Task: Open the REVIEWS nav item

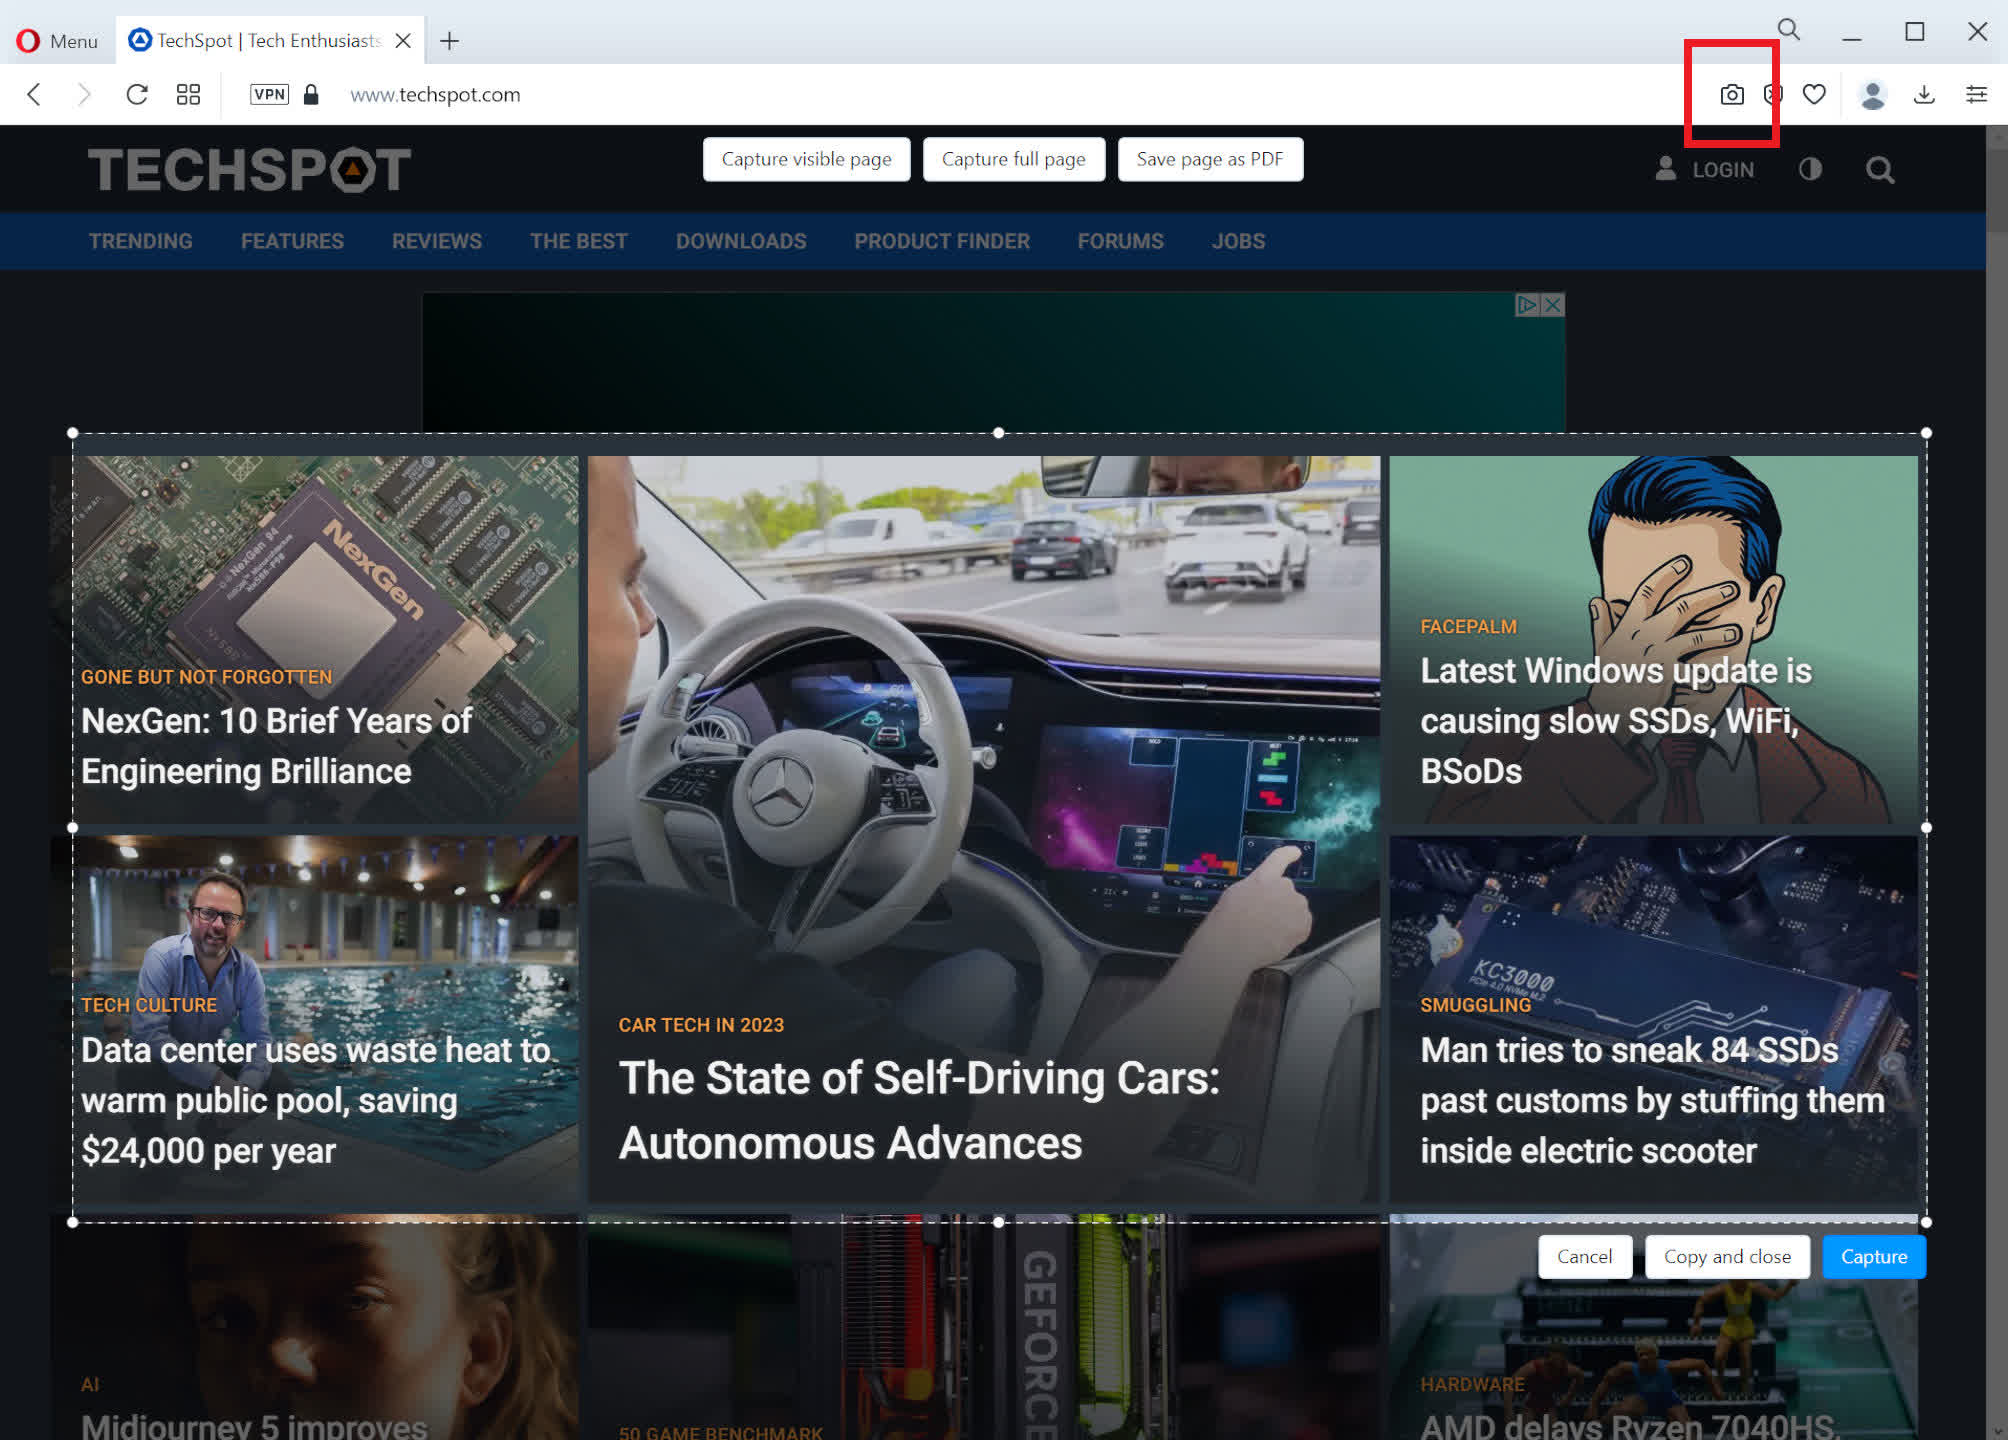Action: pos(437,241)
